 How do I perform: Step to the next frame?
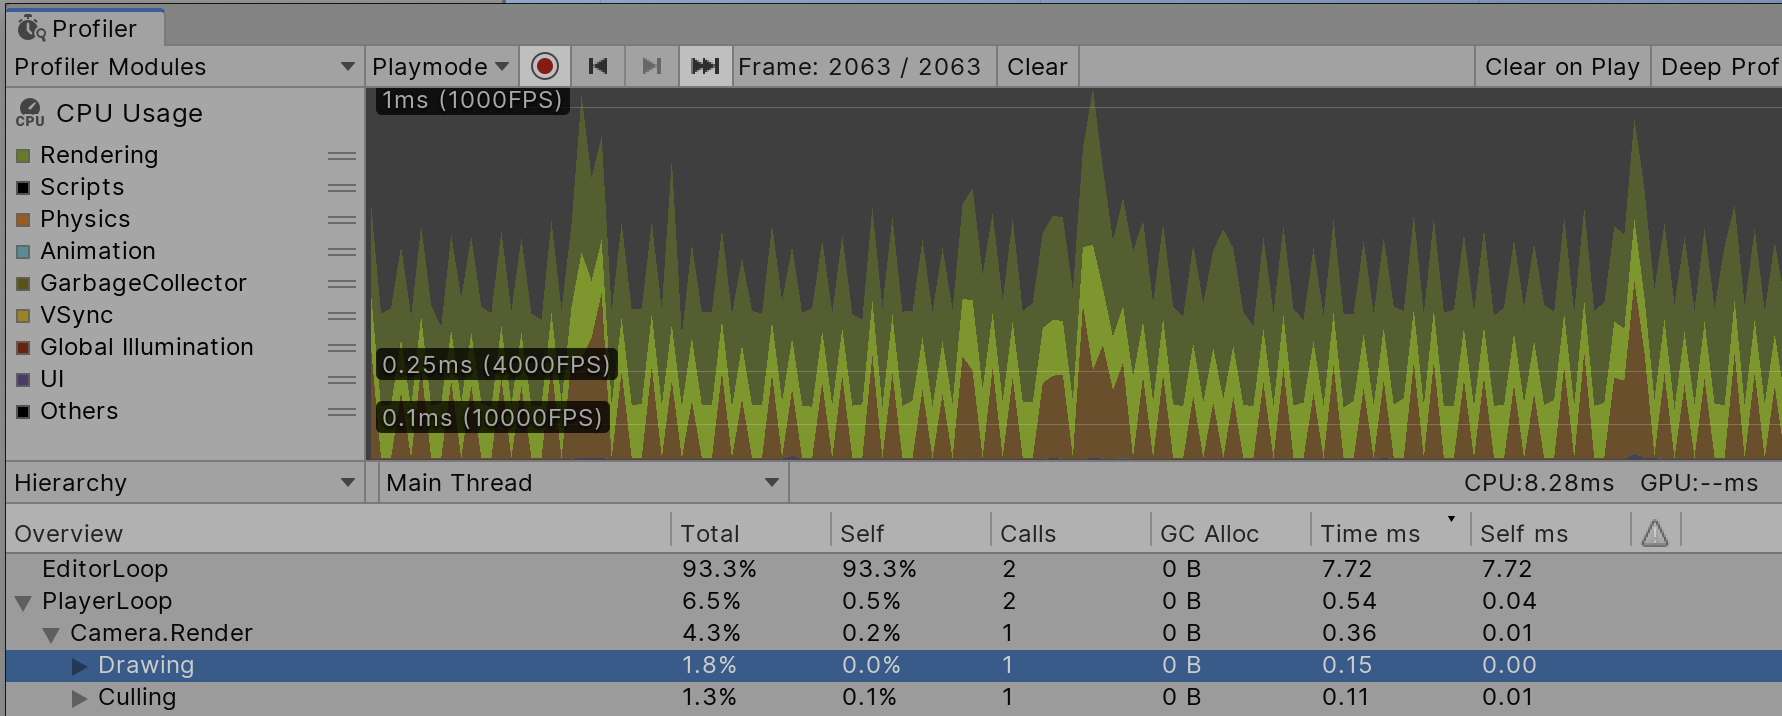click(652, 67)
